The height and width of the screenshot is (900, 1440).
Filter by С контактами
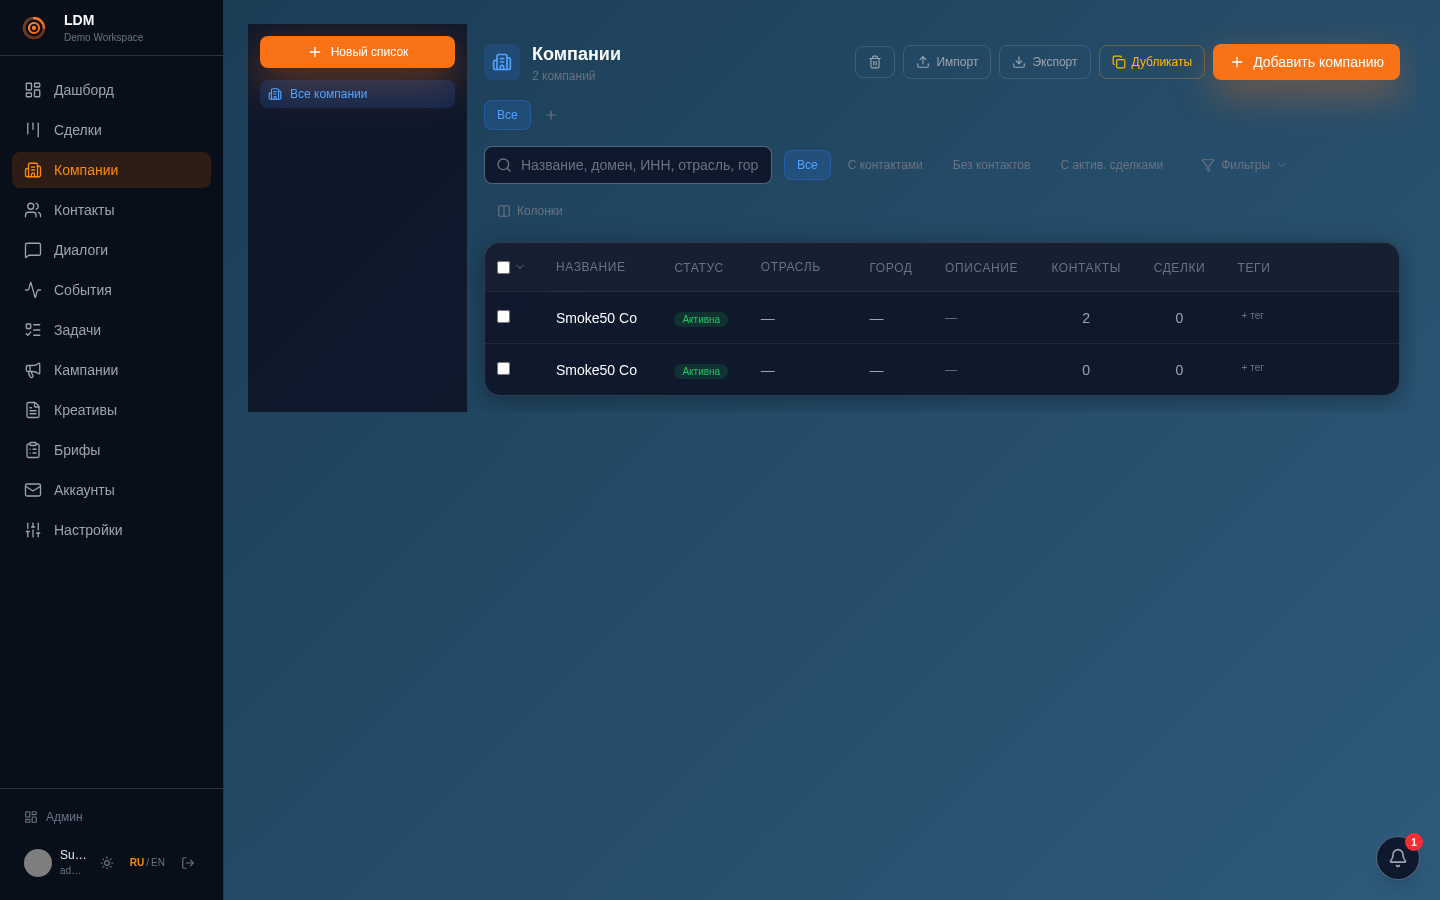[885, 165]
